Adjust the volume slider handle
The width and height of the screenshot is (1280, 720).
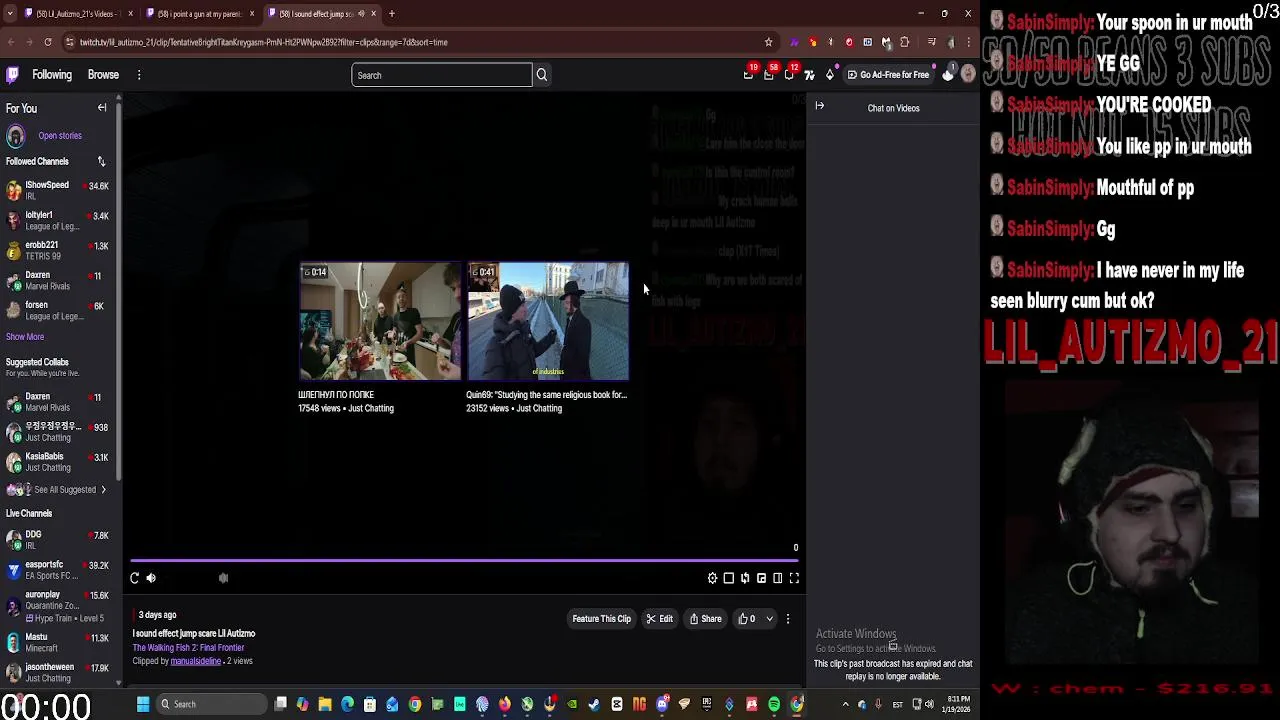coord(224,578)
